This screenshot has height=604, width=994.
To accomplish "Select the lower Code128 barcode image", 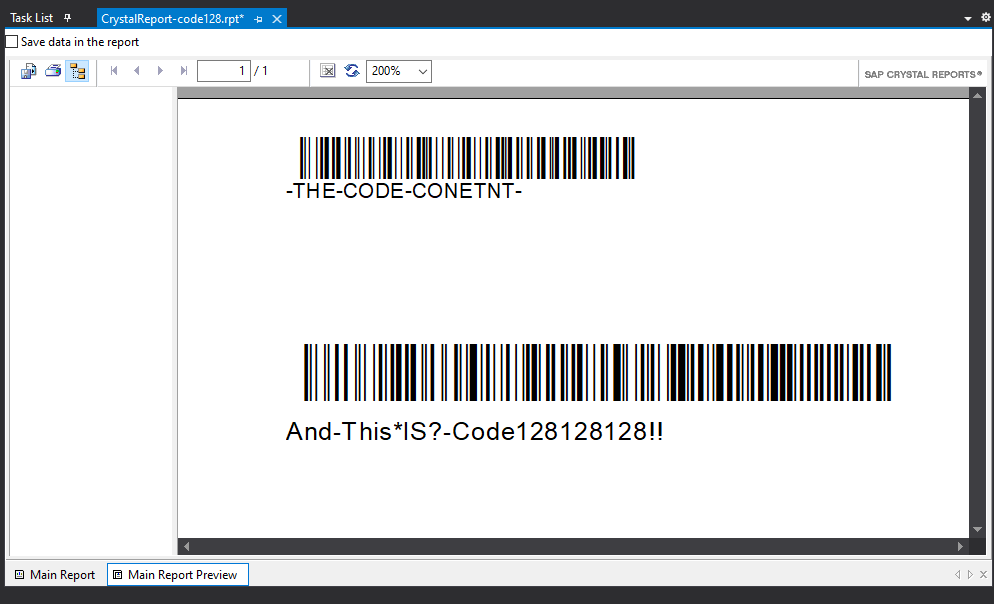I will [x=597, y=373].
